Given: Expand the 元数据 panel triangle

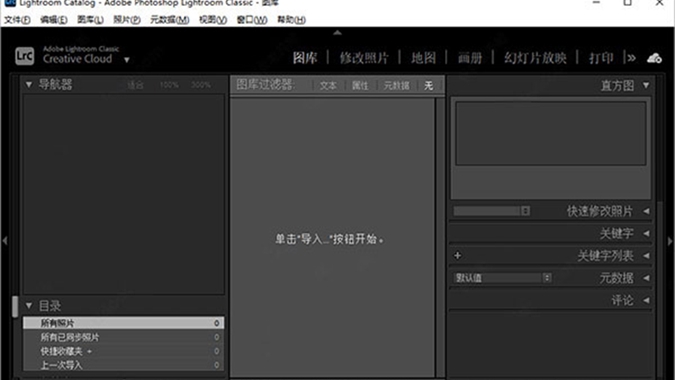Looking at the screenshot, I should click(646, 278).
